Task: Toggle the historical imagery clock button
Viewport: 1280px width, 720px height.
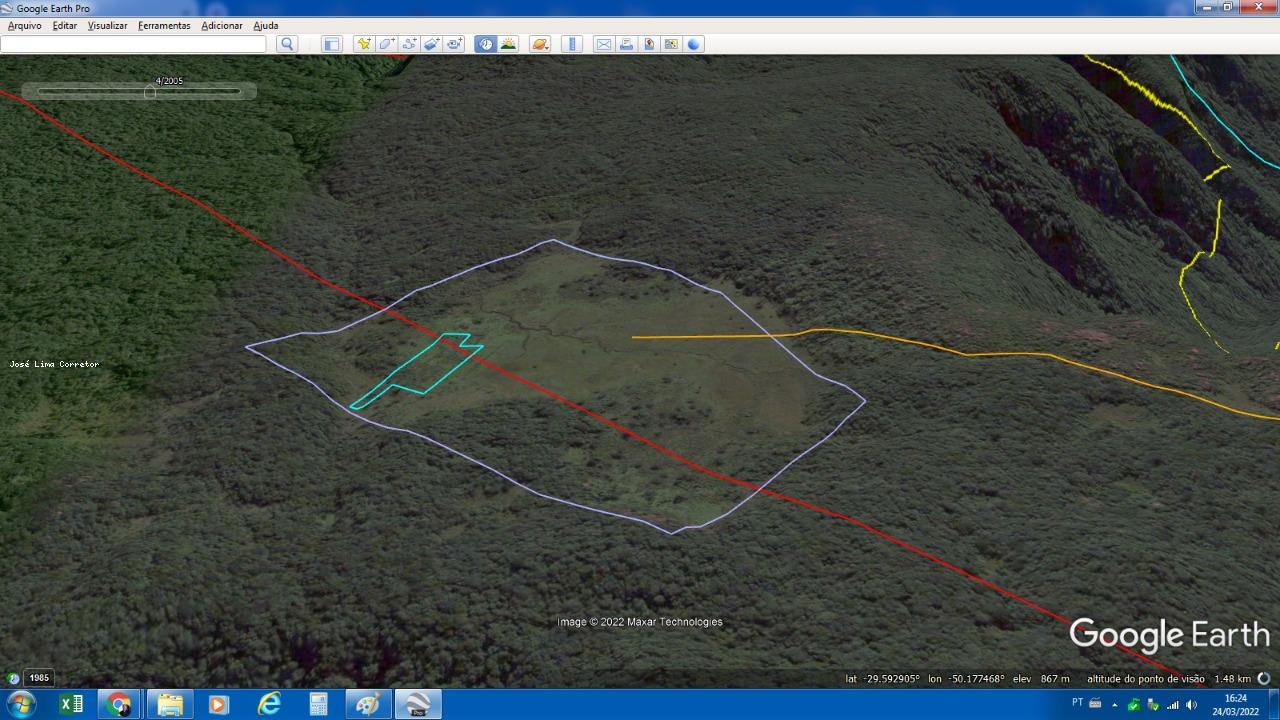Action: click(x=485, y=44)
